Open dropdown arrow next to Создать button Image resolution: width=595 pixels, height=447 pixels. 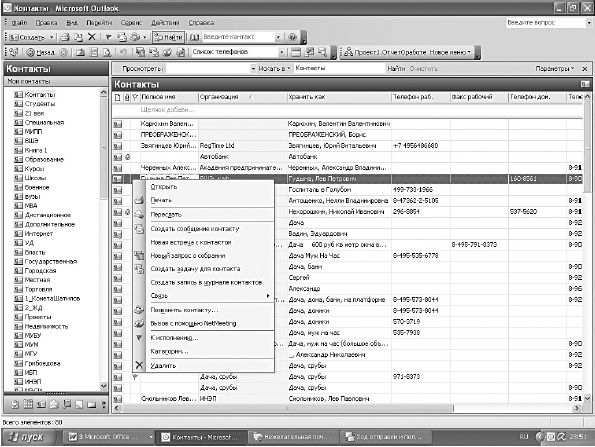[x=51, y=37]
